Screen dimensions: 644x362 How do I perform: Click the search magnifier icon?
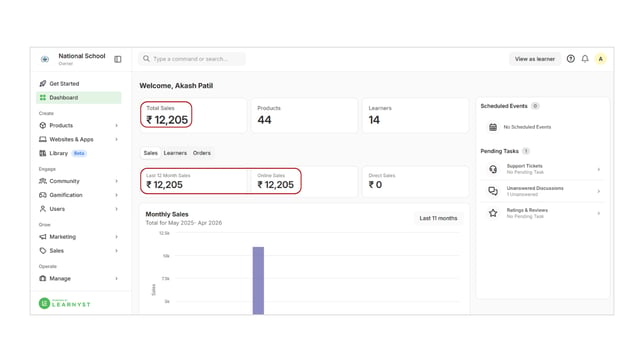pyautogui.click(x=146, y=59)
